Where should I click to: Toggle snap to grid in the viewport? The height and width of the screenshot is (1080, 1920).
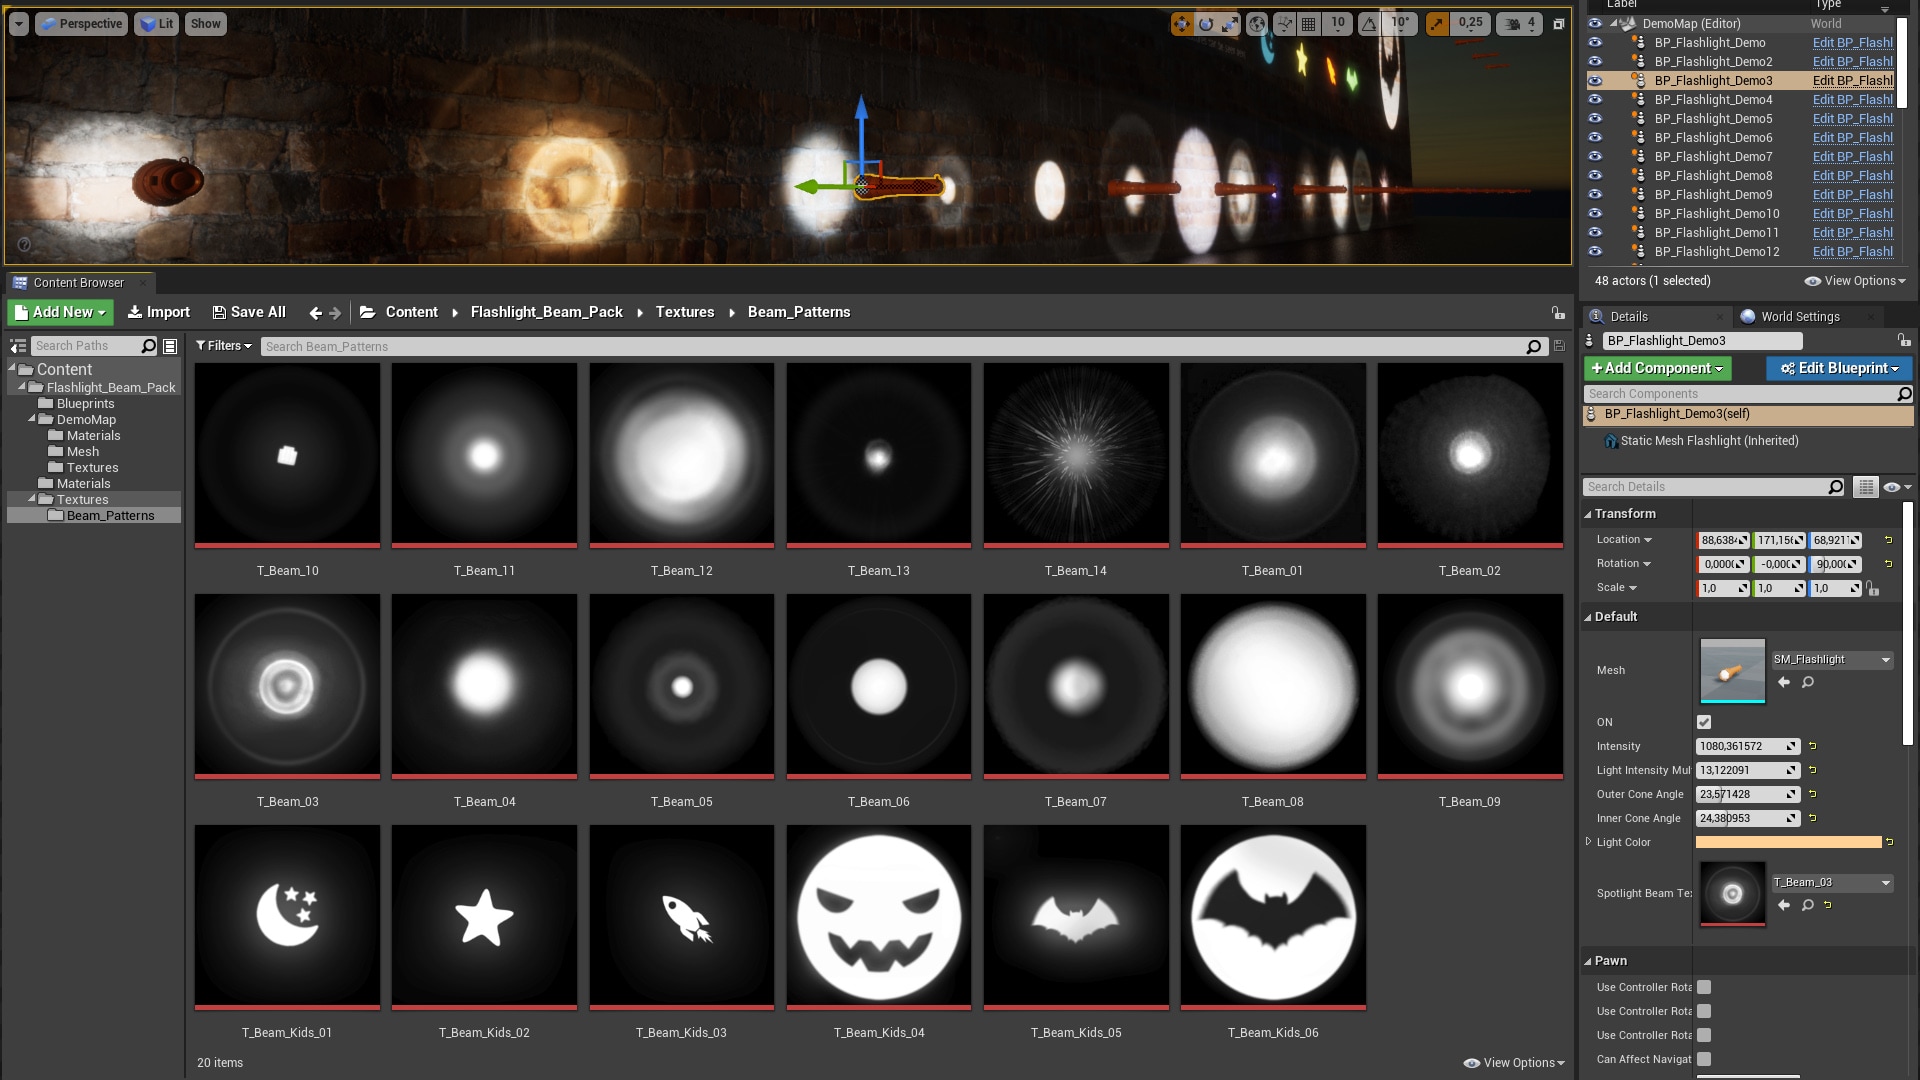click(1308, 23)
